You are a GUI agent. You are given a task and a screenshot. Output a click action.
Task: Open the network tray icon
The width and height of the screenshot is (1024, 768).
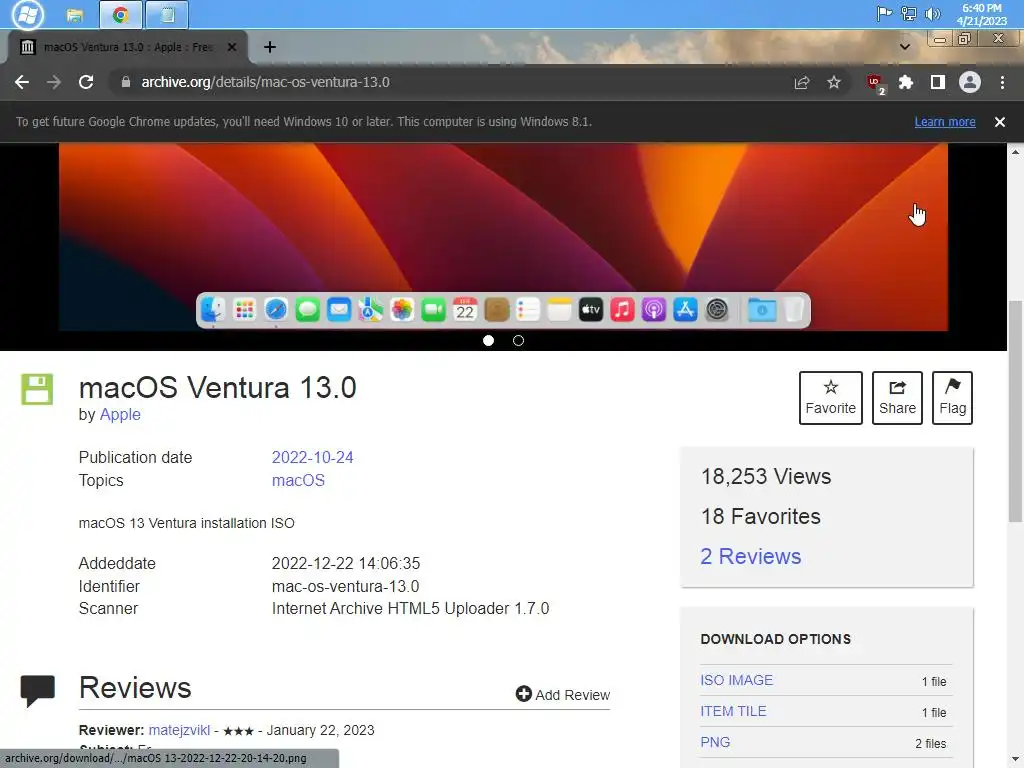coord(908,14)
